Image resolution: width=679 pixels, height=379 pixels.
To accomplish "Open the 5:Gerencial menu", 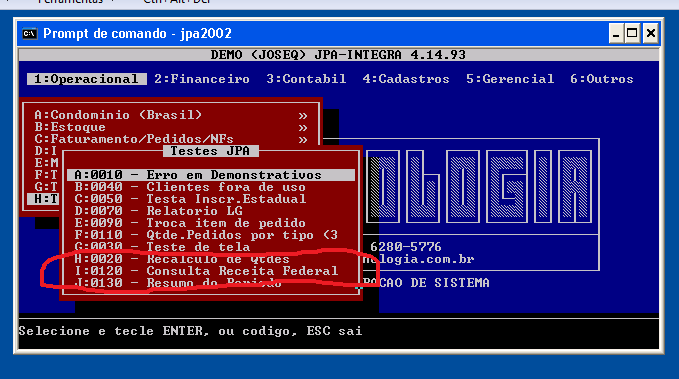I will (510, 79).
